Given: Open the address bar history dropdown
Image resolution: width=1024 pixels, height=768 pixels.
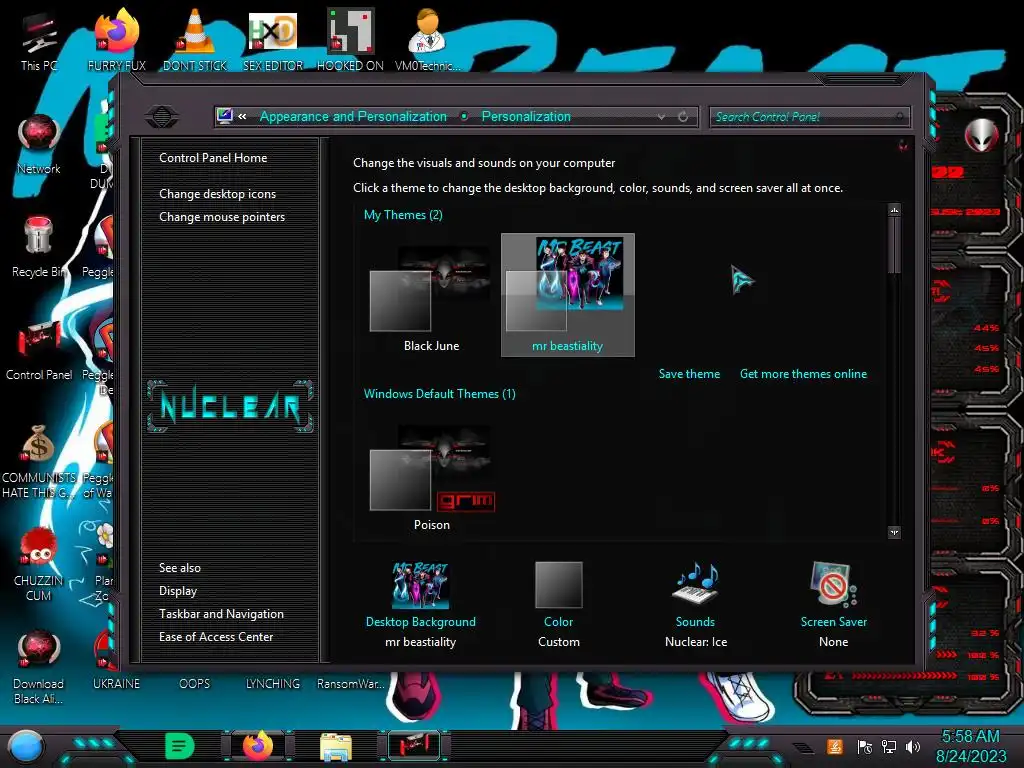Looking at the screenshot, I should 662,116.
